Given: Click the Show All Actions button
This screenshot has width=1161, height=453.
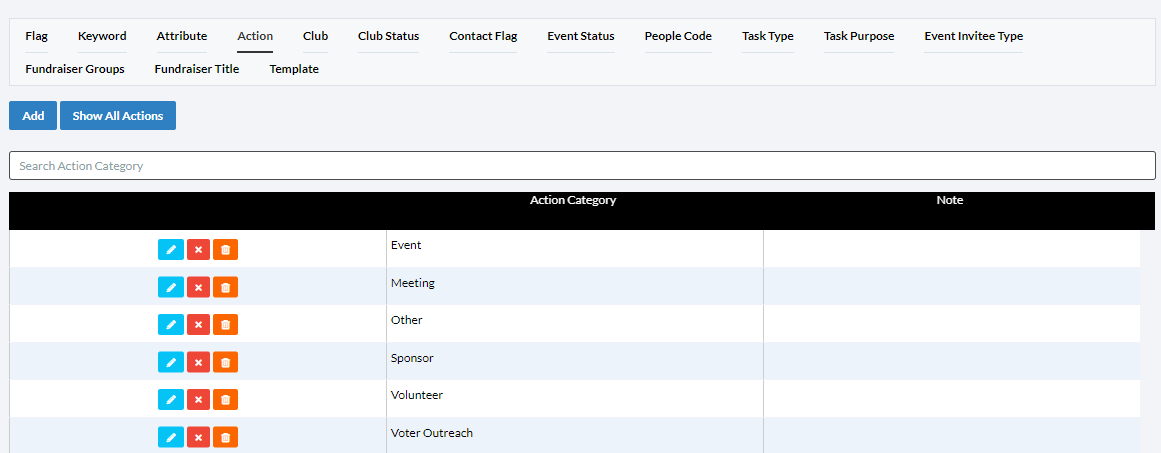Looking at the screenshot, I should [118, 116].
